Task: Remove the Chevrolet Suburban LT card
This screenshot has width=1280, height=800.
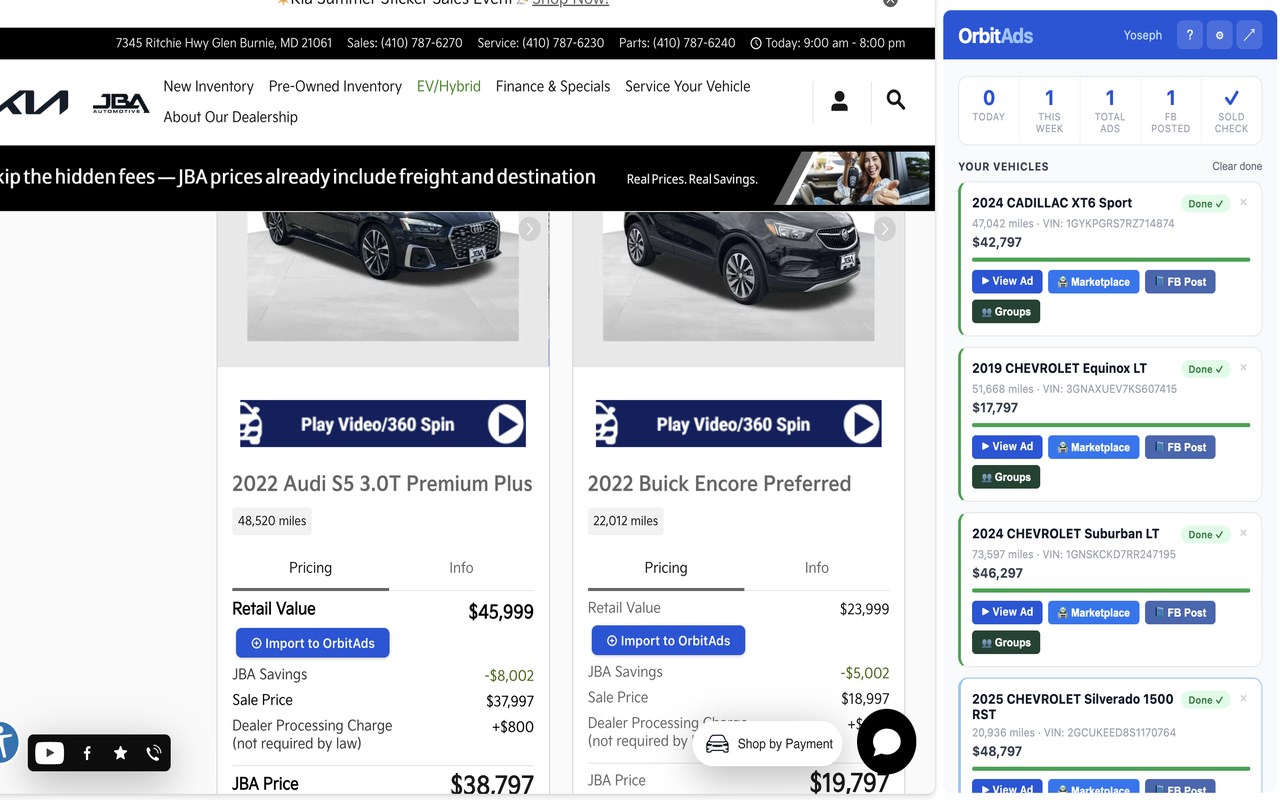Action: click(x=1243, y=533)
